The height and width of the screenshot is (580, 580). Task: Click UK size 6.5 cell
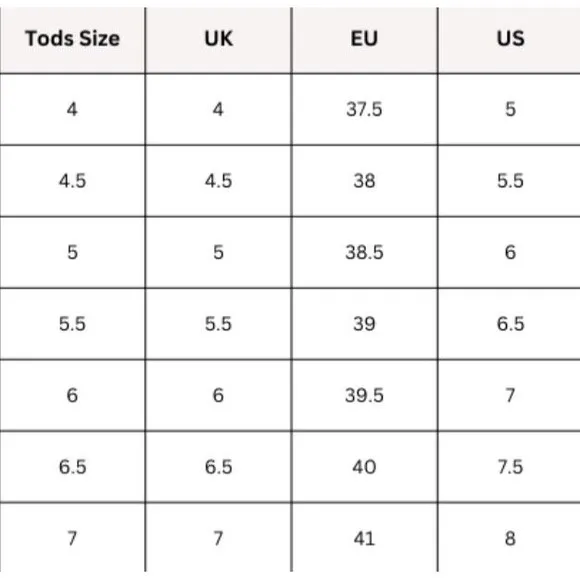(219, 466)
